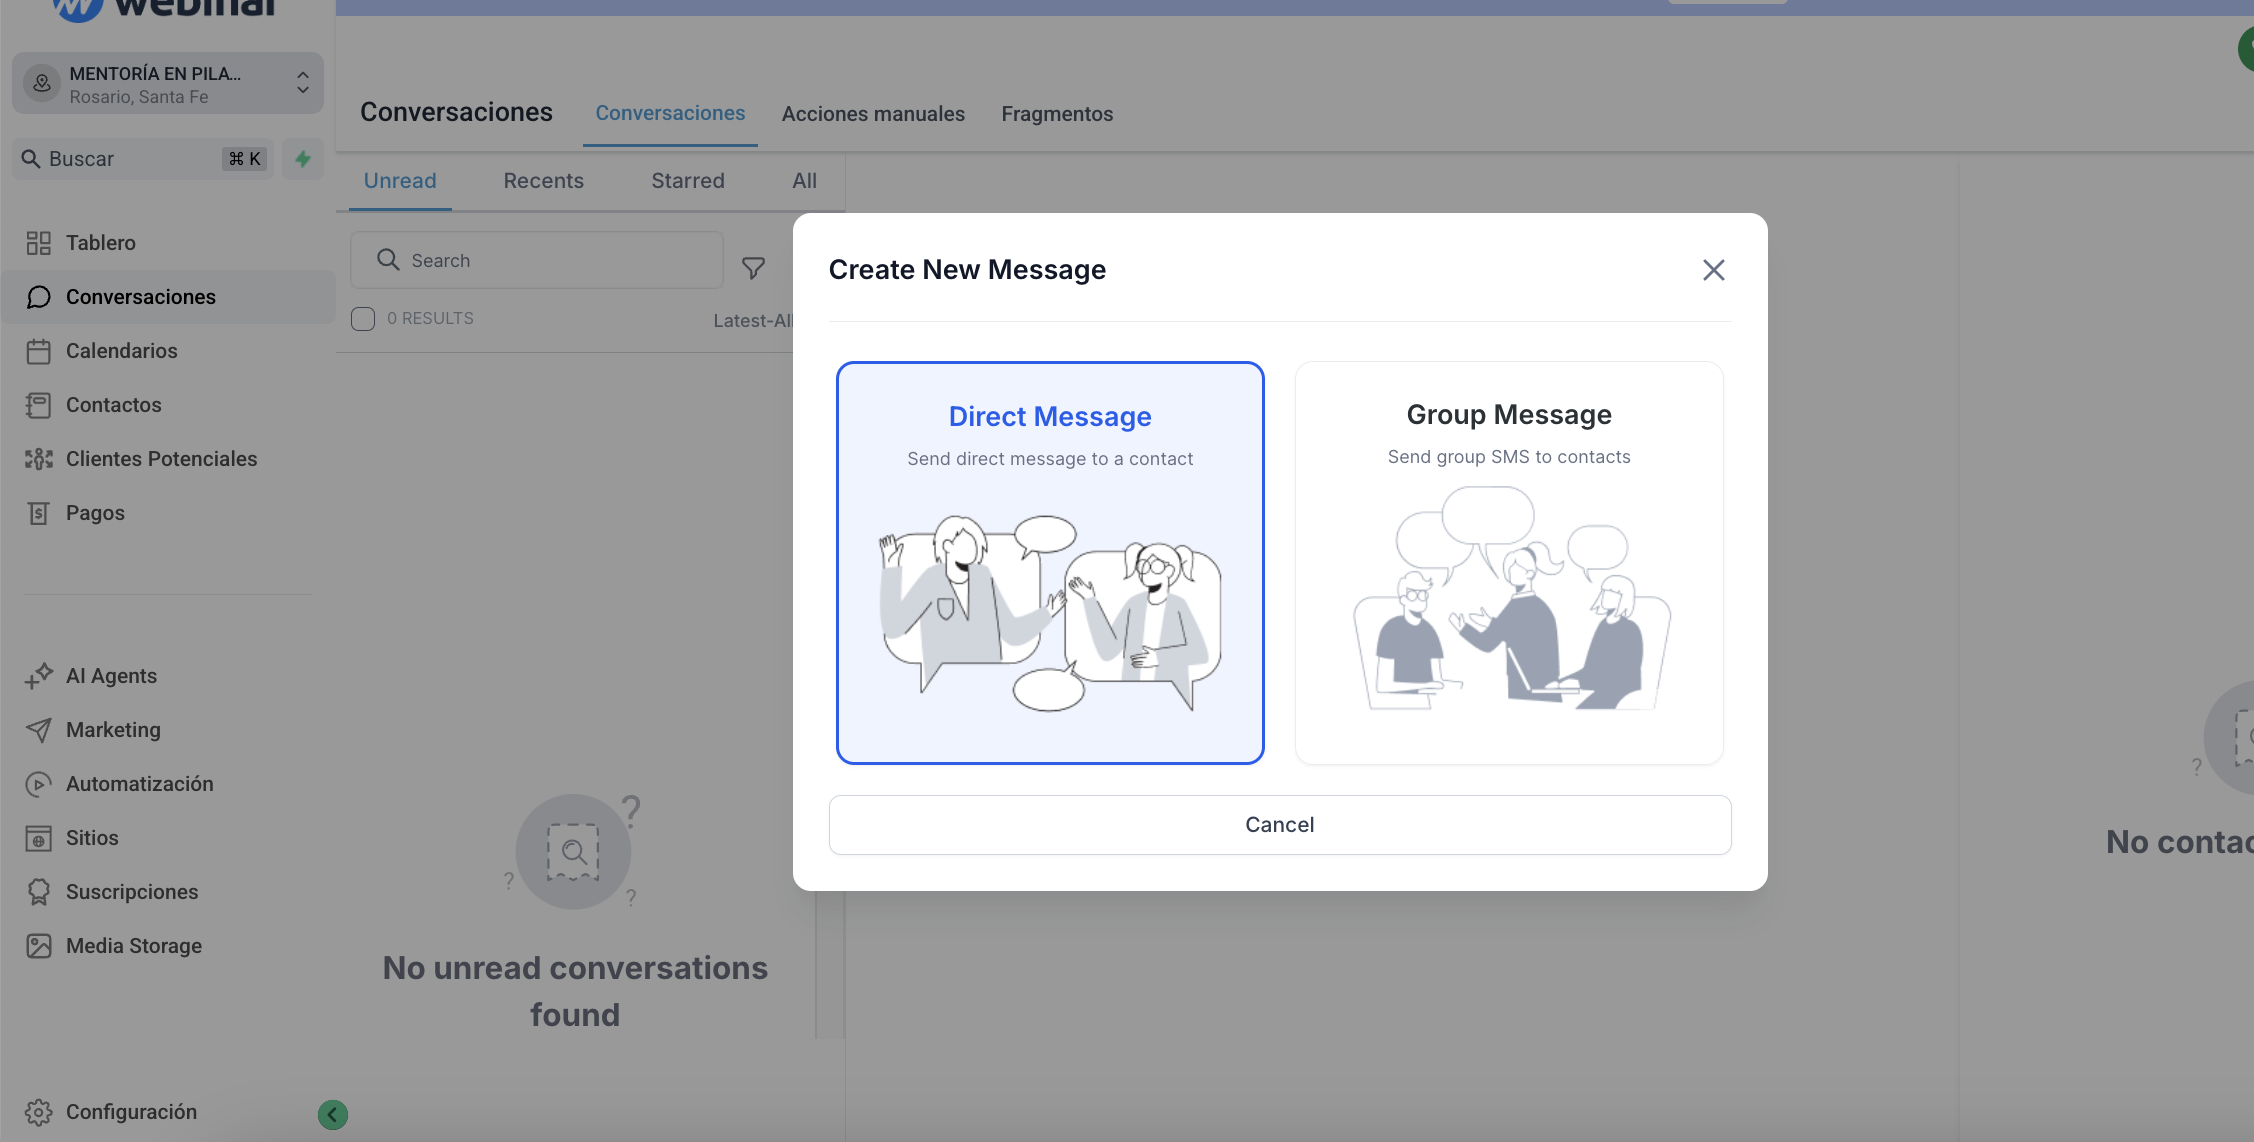Open the Latest-All sort dropdown
The height and width of the screenshot is (1142, 2254).
(x=752, y=321)
